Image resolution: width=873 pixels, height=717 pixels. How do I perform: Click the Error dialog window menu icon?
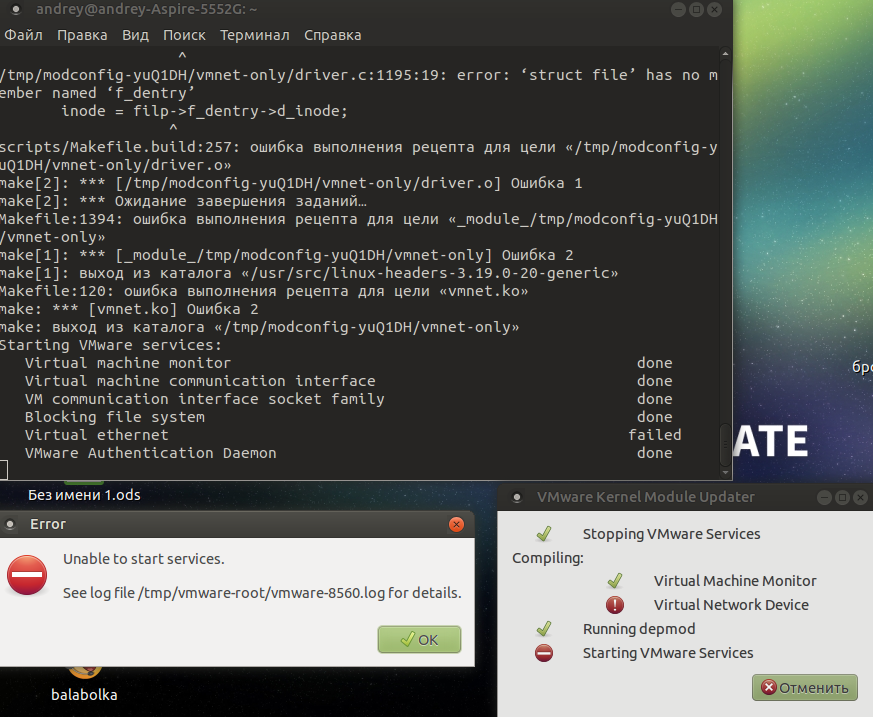click(10, 524)
